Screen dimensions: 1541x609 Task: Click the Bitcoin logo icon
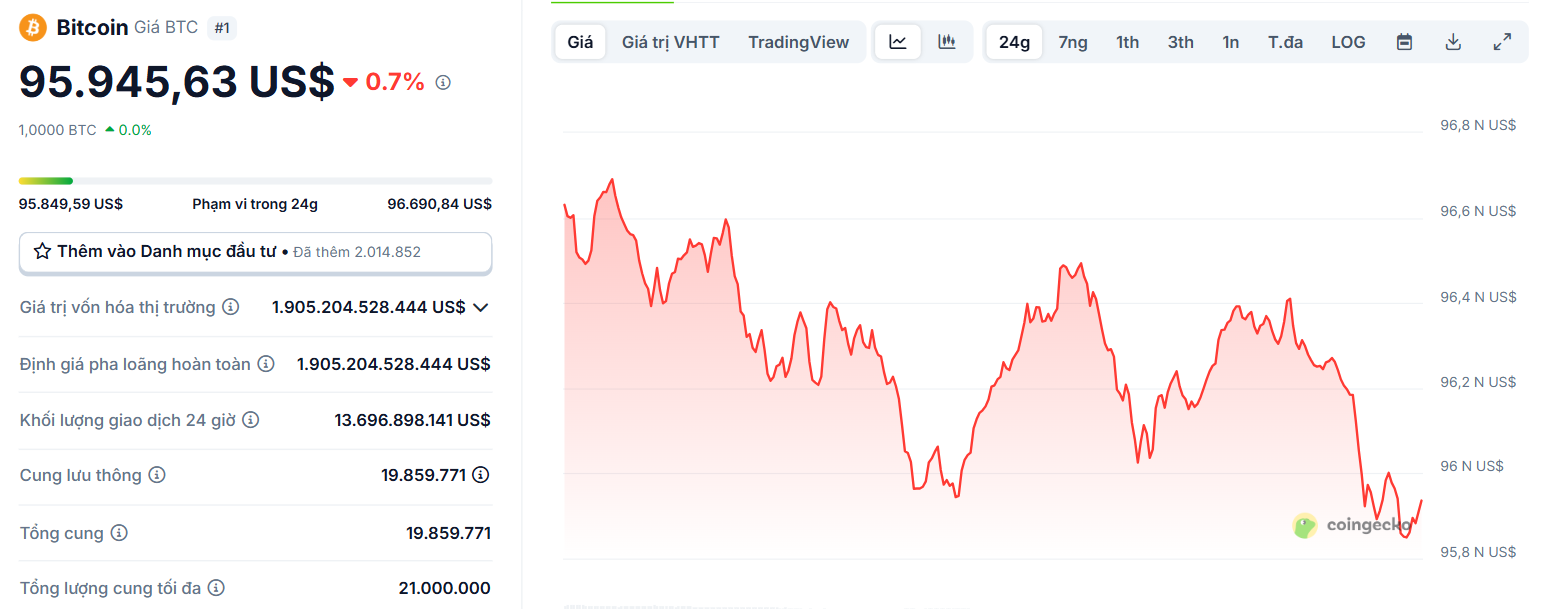pos(33,27)
